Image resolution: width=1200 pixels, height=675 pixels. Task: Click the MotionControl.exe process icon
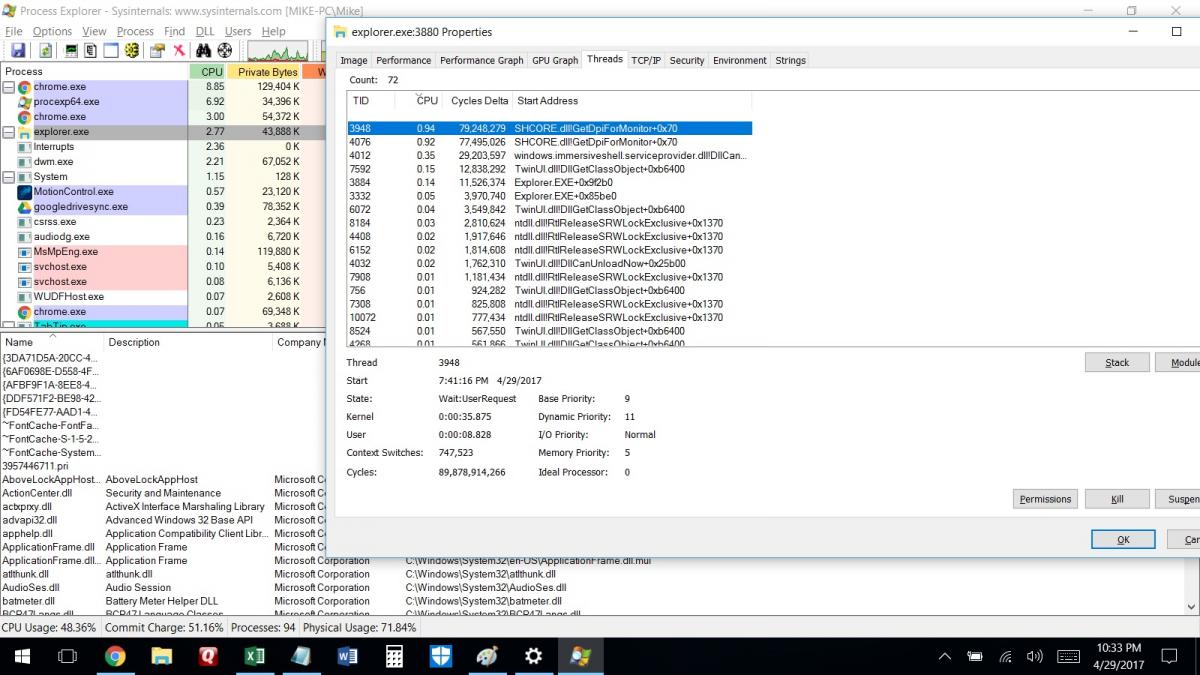(x=25, y=192)
